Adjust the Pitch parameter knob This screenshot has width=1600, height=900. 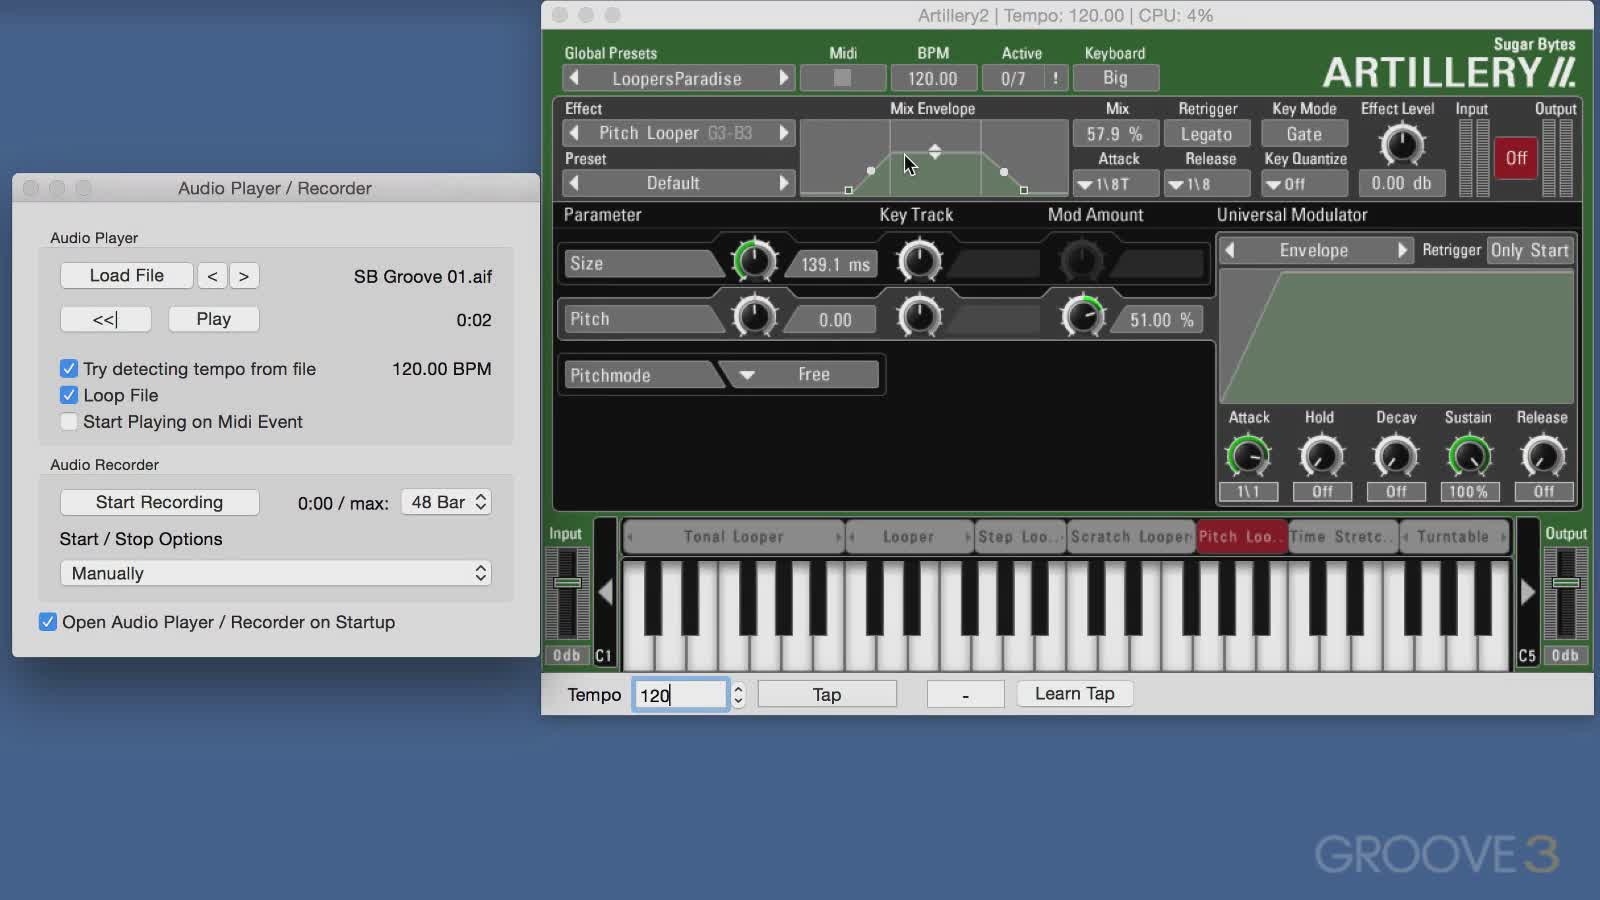click(x=755, y=317)
